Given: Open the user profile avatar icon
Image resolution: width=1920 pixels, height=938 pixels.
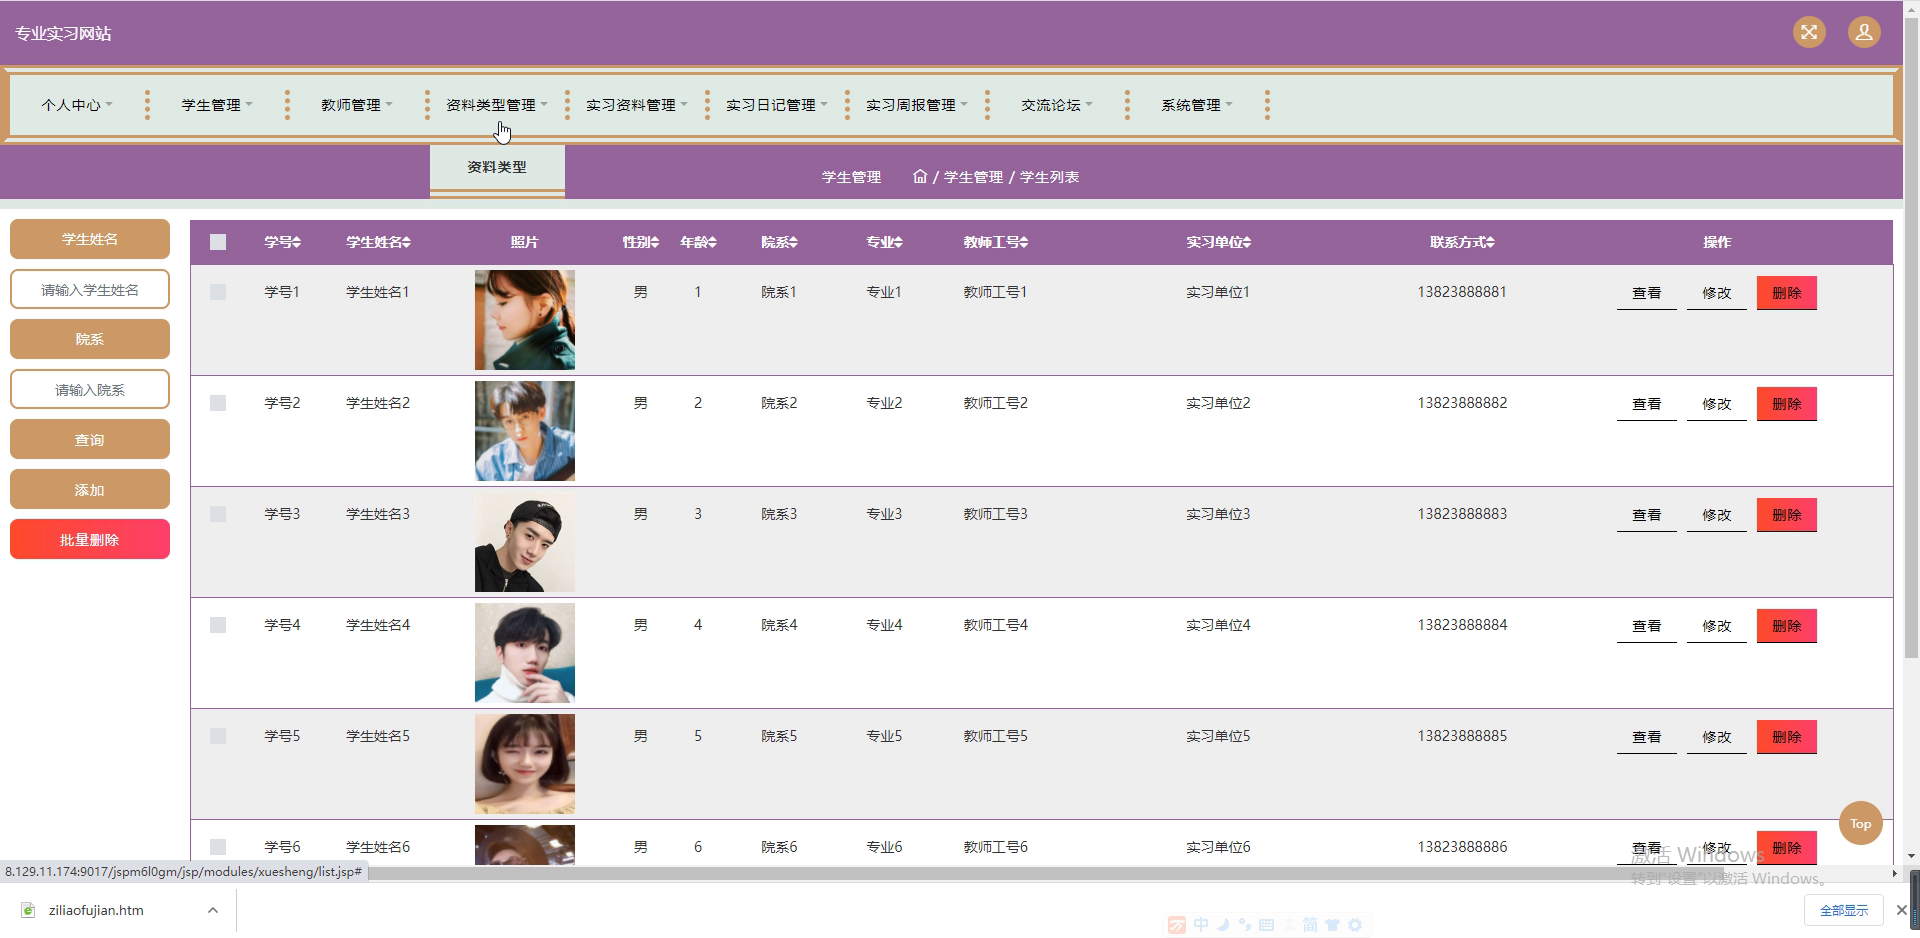Looking at the screenshot, I should click(x=1864, y=32).
